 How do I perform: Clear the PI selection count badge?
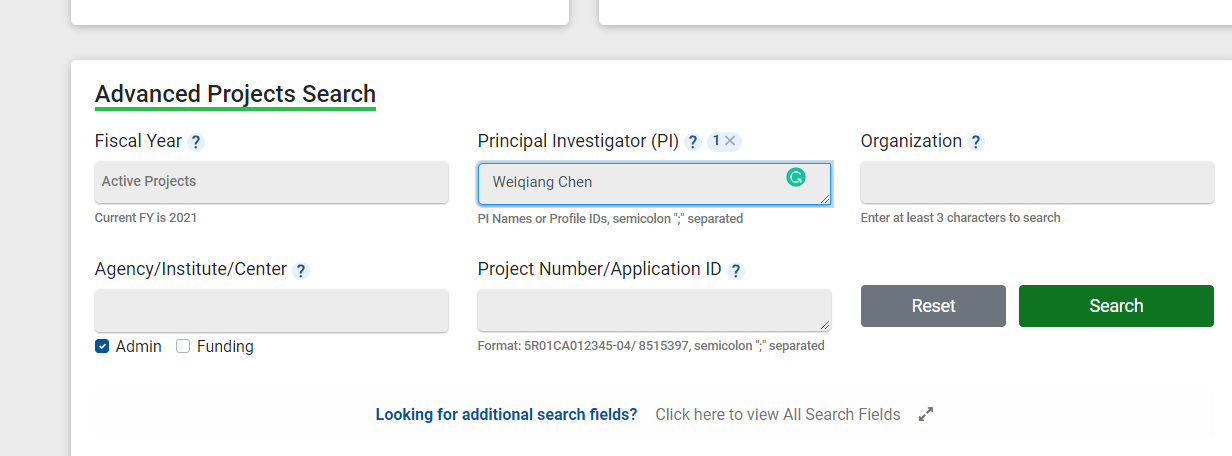coord(730,141)
